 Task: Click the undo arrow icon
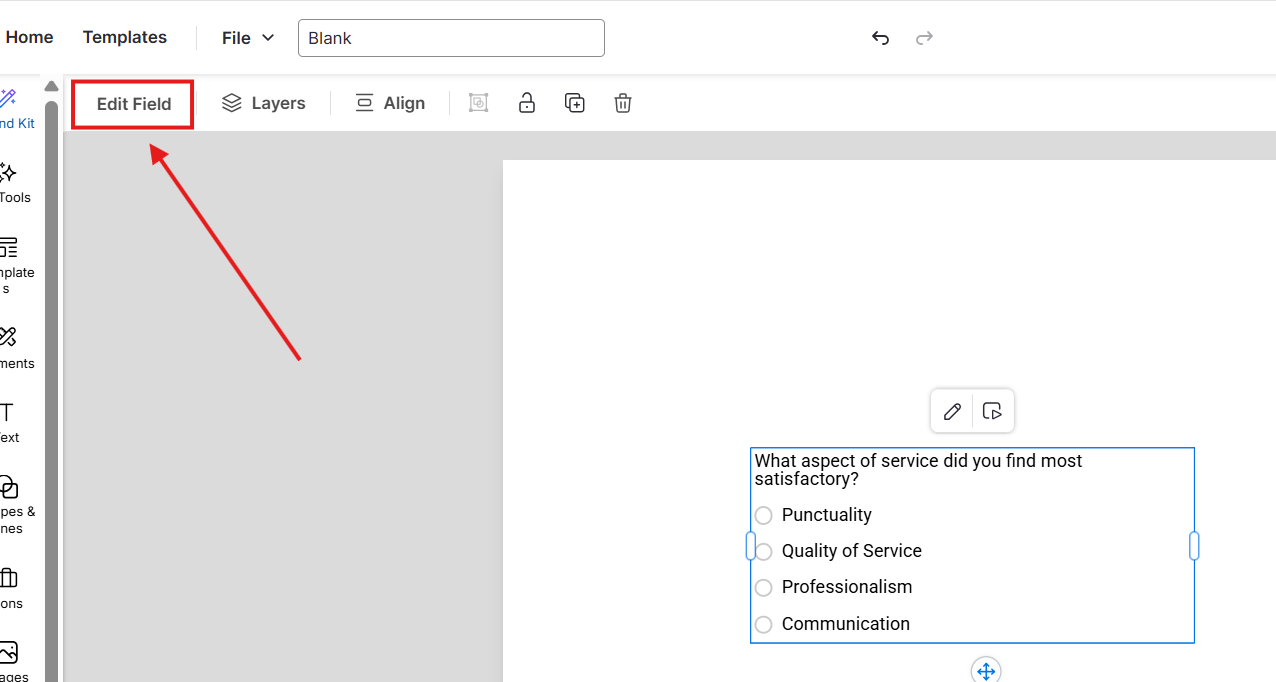[x=880, y=38]
